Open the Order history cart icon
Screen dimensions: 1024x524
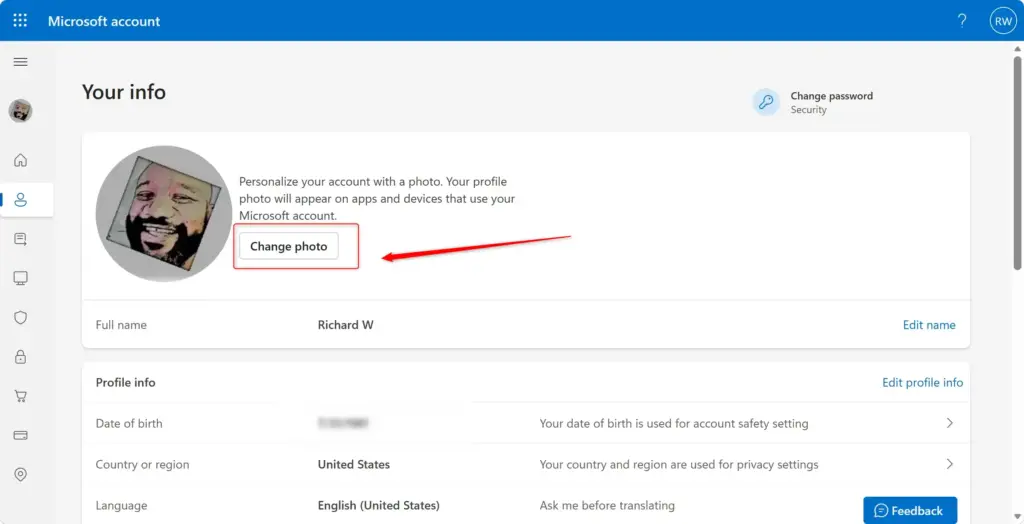(20, 396)
